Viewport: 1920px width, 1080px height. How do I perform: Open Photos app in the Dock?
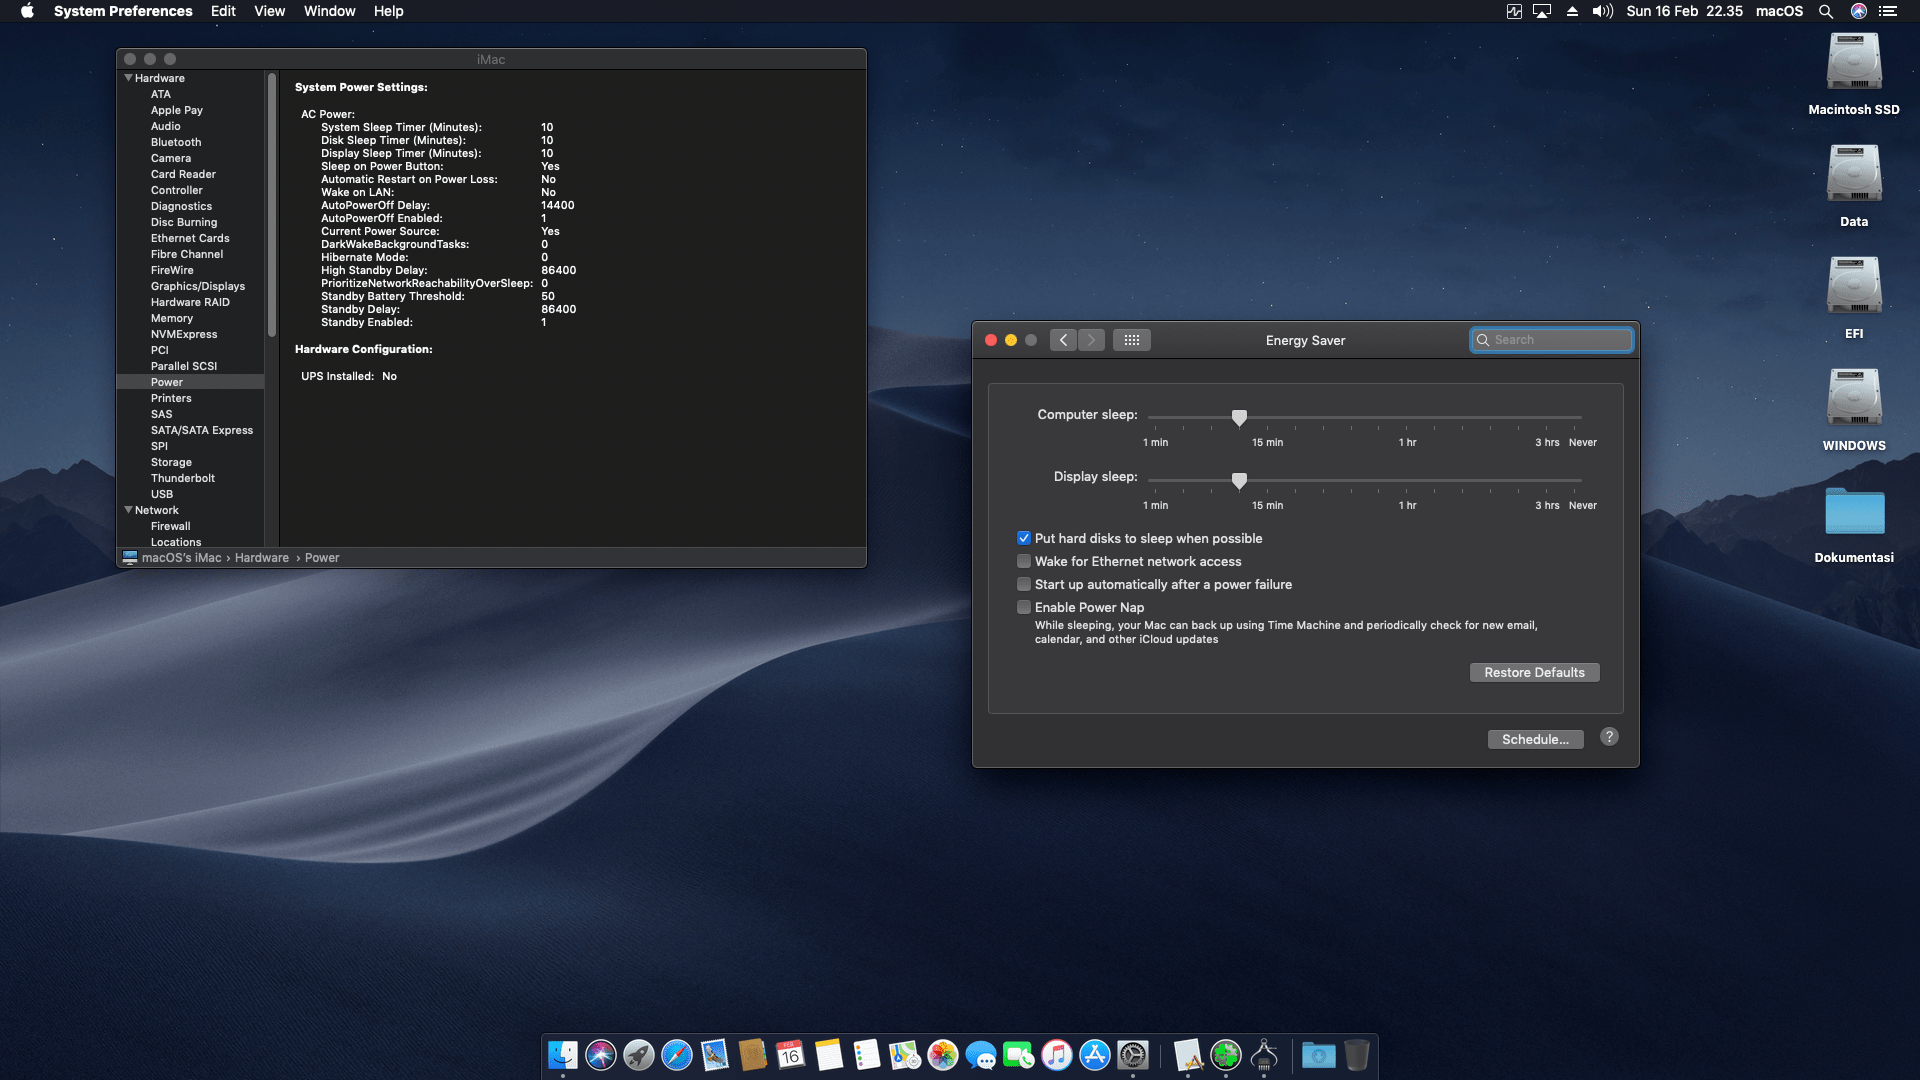click(x=943, y=1055)
